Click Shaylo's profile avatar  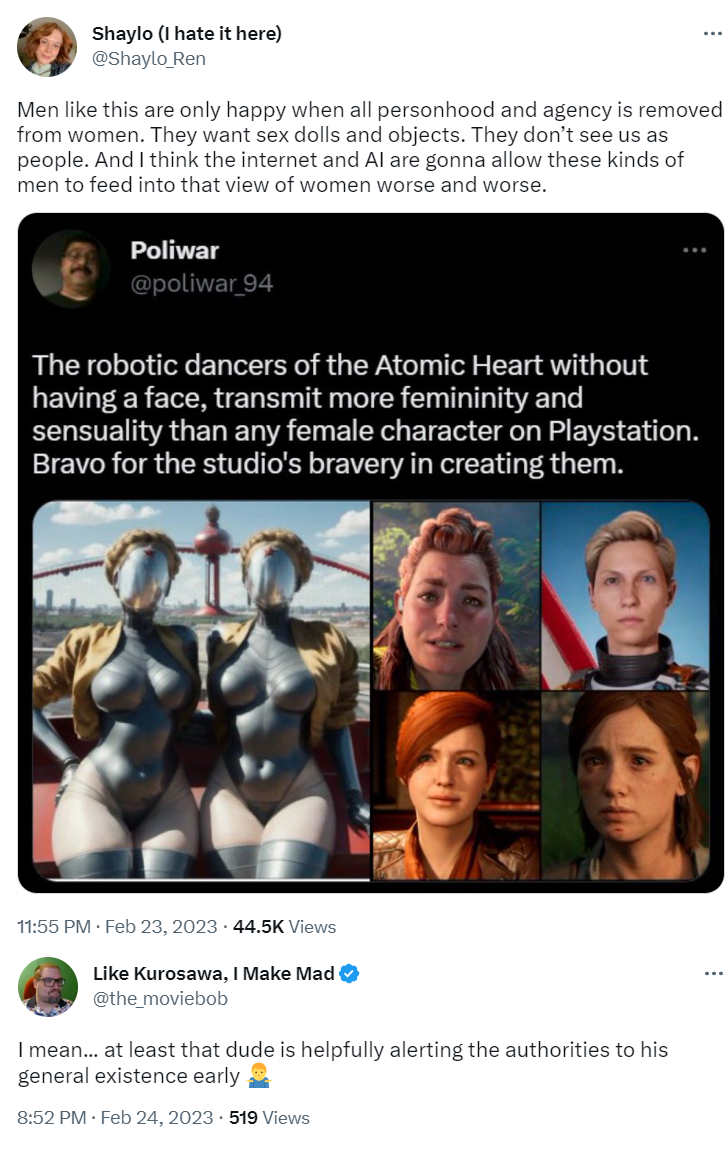click(x=47, y=46)
